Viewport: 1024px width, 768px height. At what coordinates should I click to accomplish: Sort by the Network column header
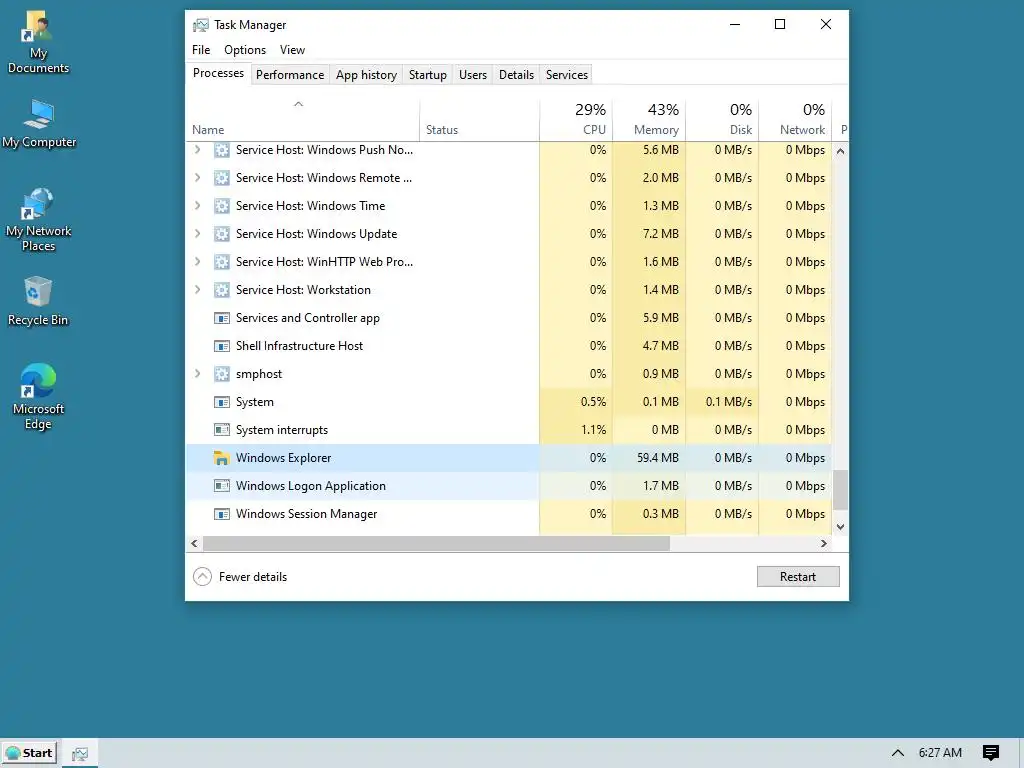pos(795,120)
